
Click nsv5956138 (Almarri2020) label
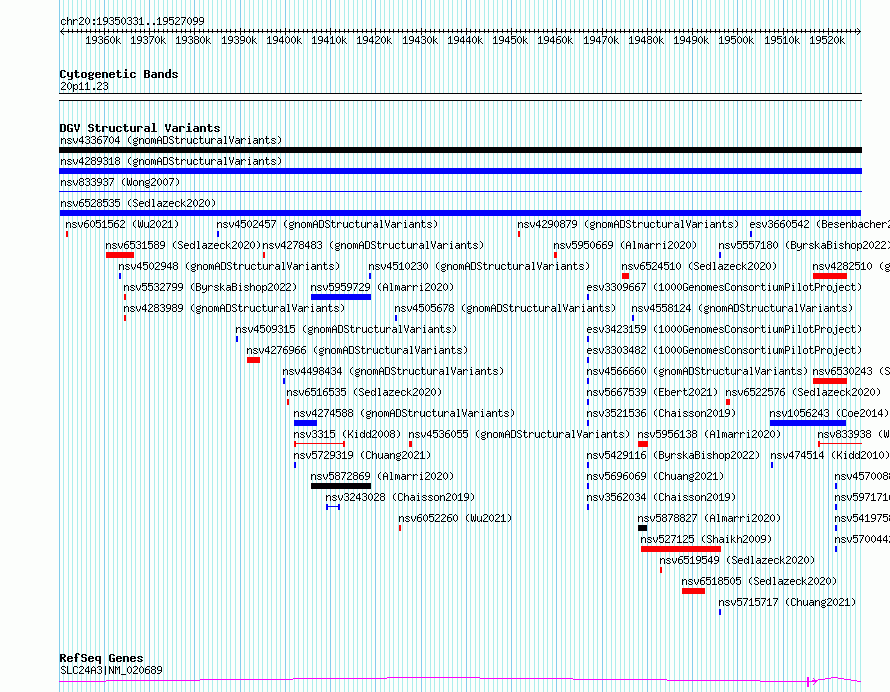710,434
